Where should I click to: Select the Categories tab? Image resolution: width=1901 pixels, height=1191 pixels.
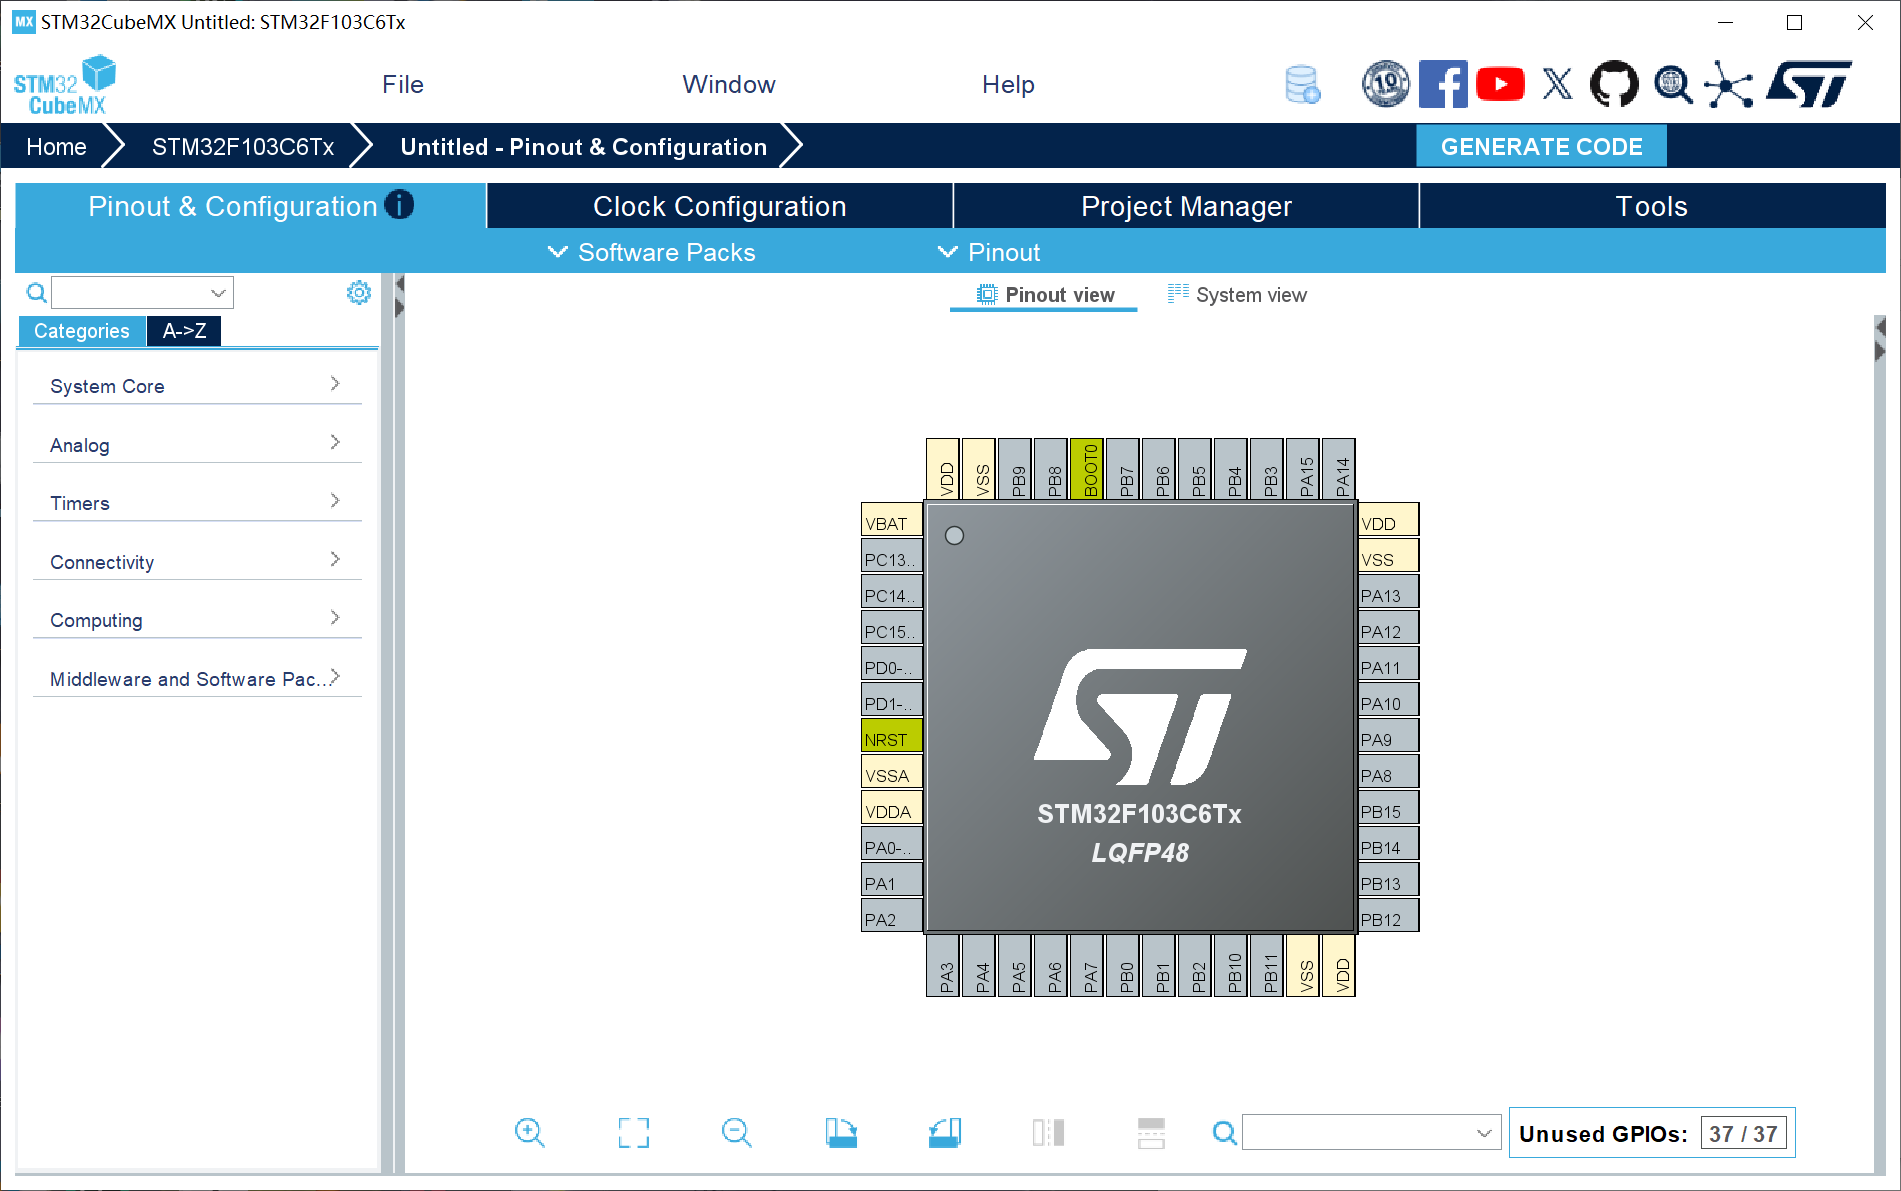82,331
